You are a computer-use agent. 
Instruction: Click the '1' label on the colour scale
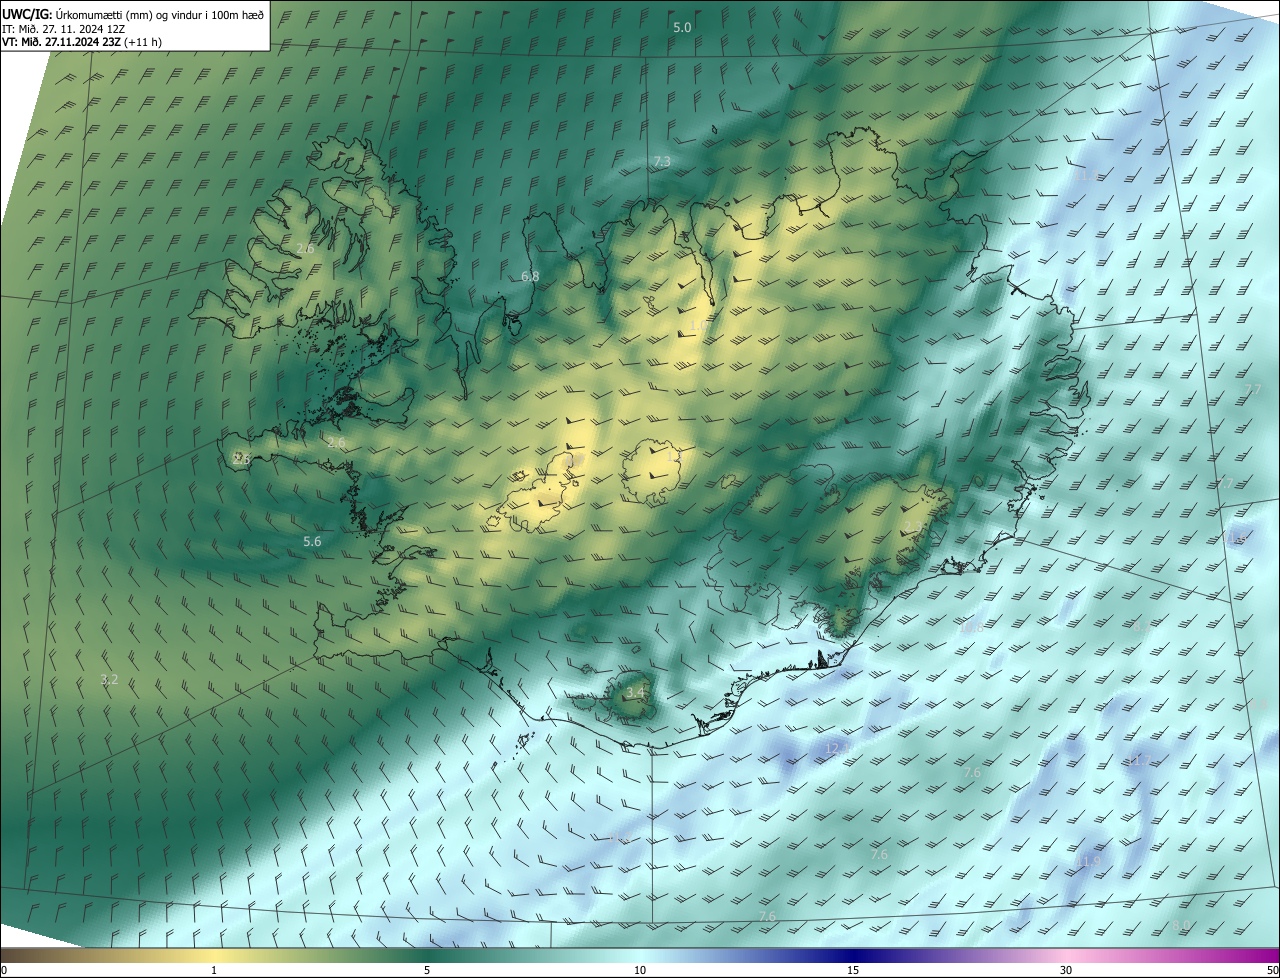(214, 970)
